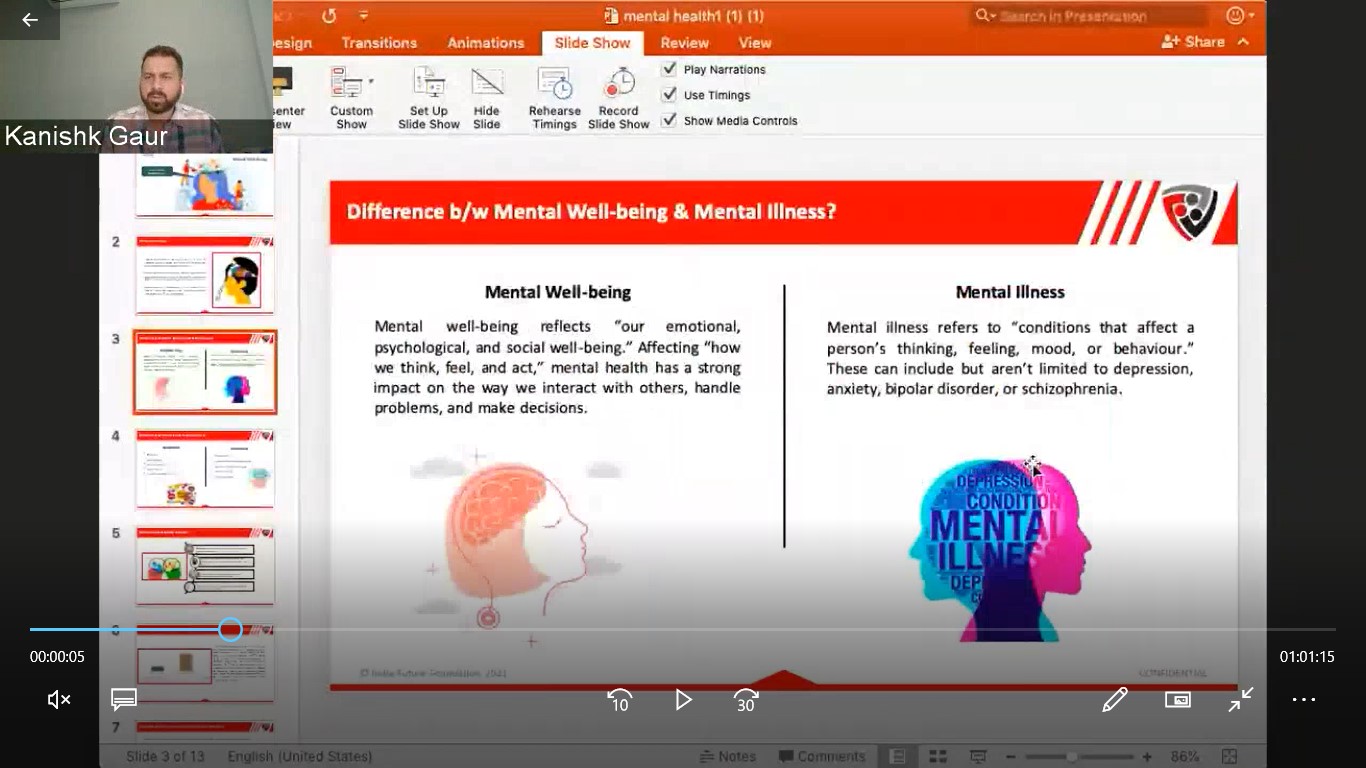Image resolution: width=1366 pixels, height=768 pixels.
Task: Click the Presenter View icon
Action: click(282, 82)
